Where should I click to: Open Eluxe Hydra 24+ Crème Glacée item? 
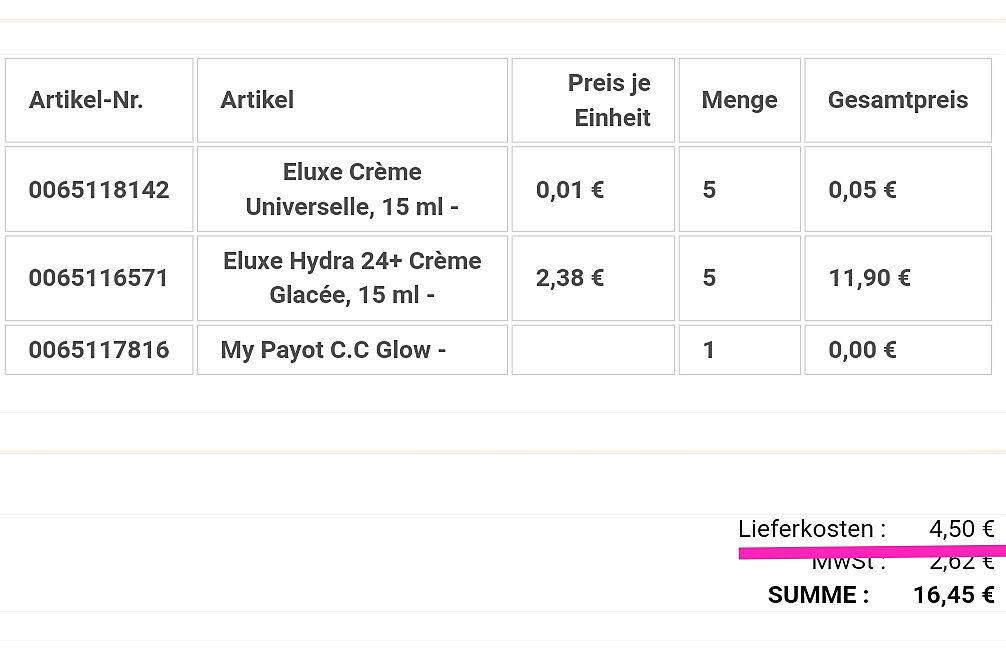(x=352, y=278)
